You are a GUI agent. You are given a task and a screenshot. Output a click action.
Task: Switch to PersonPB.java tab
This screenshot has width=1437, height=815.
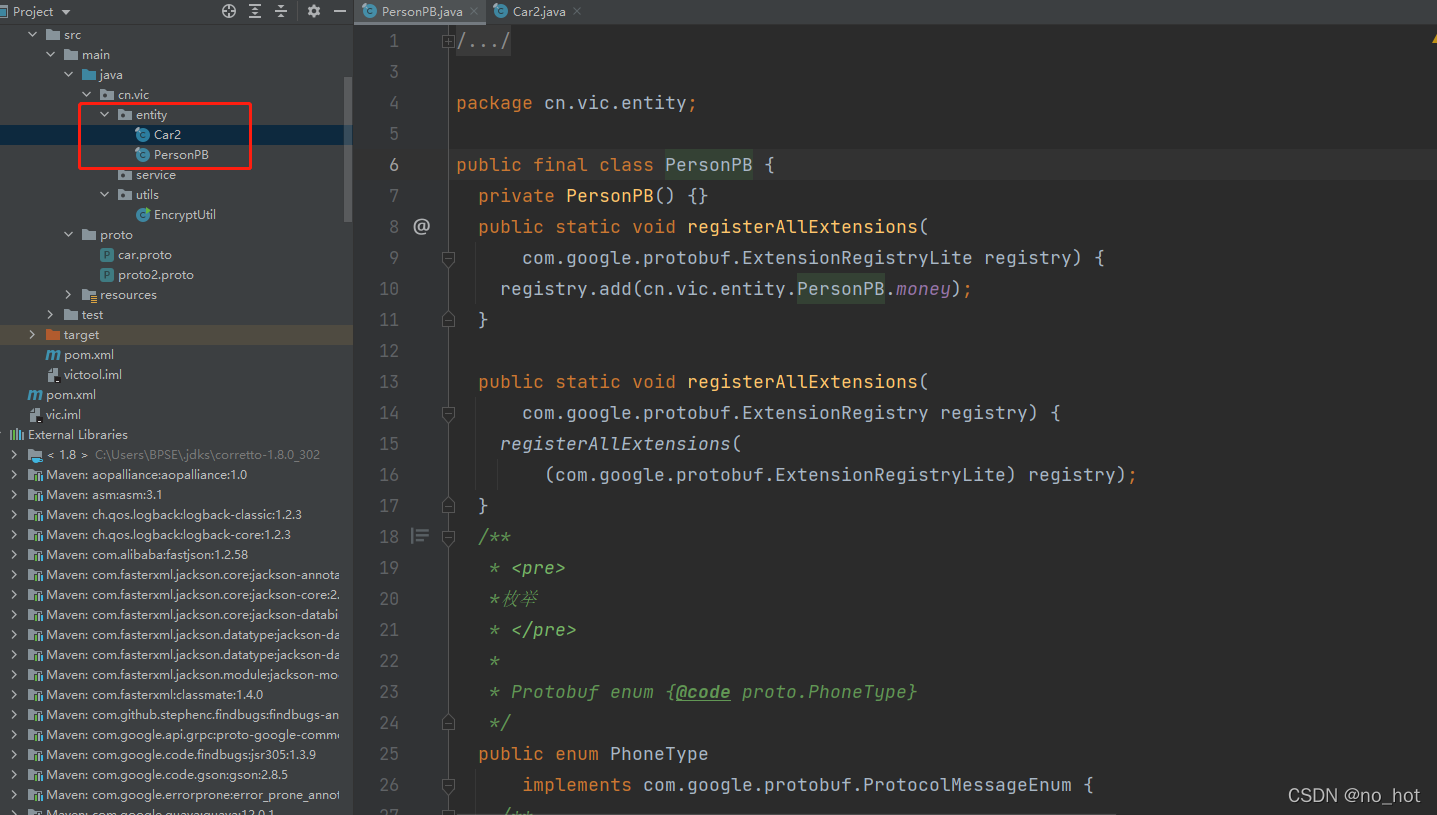(x=422, y=12)
